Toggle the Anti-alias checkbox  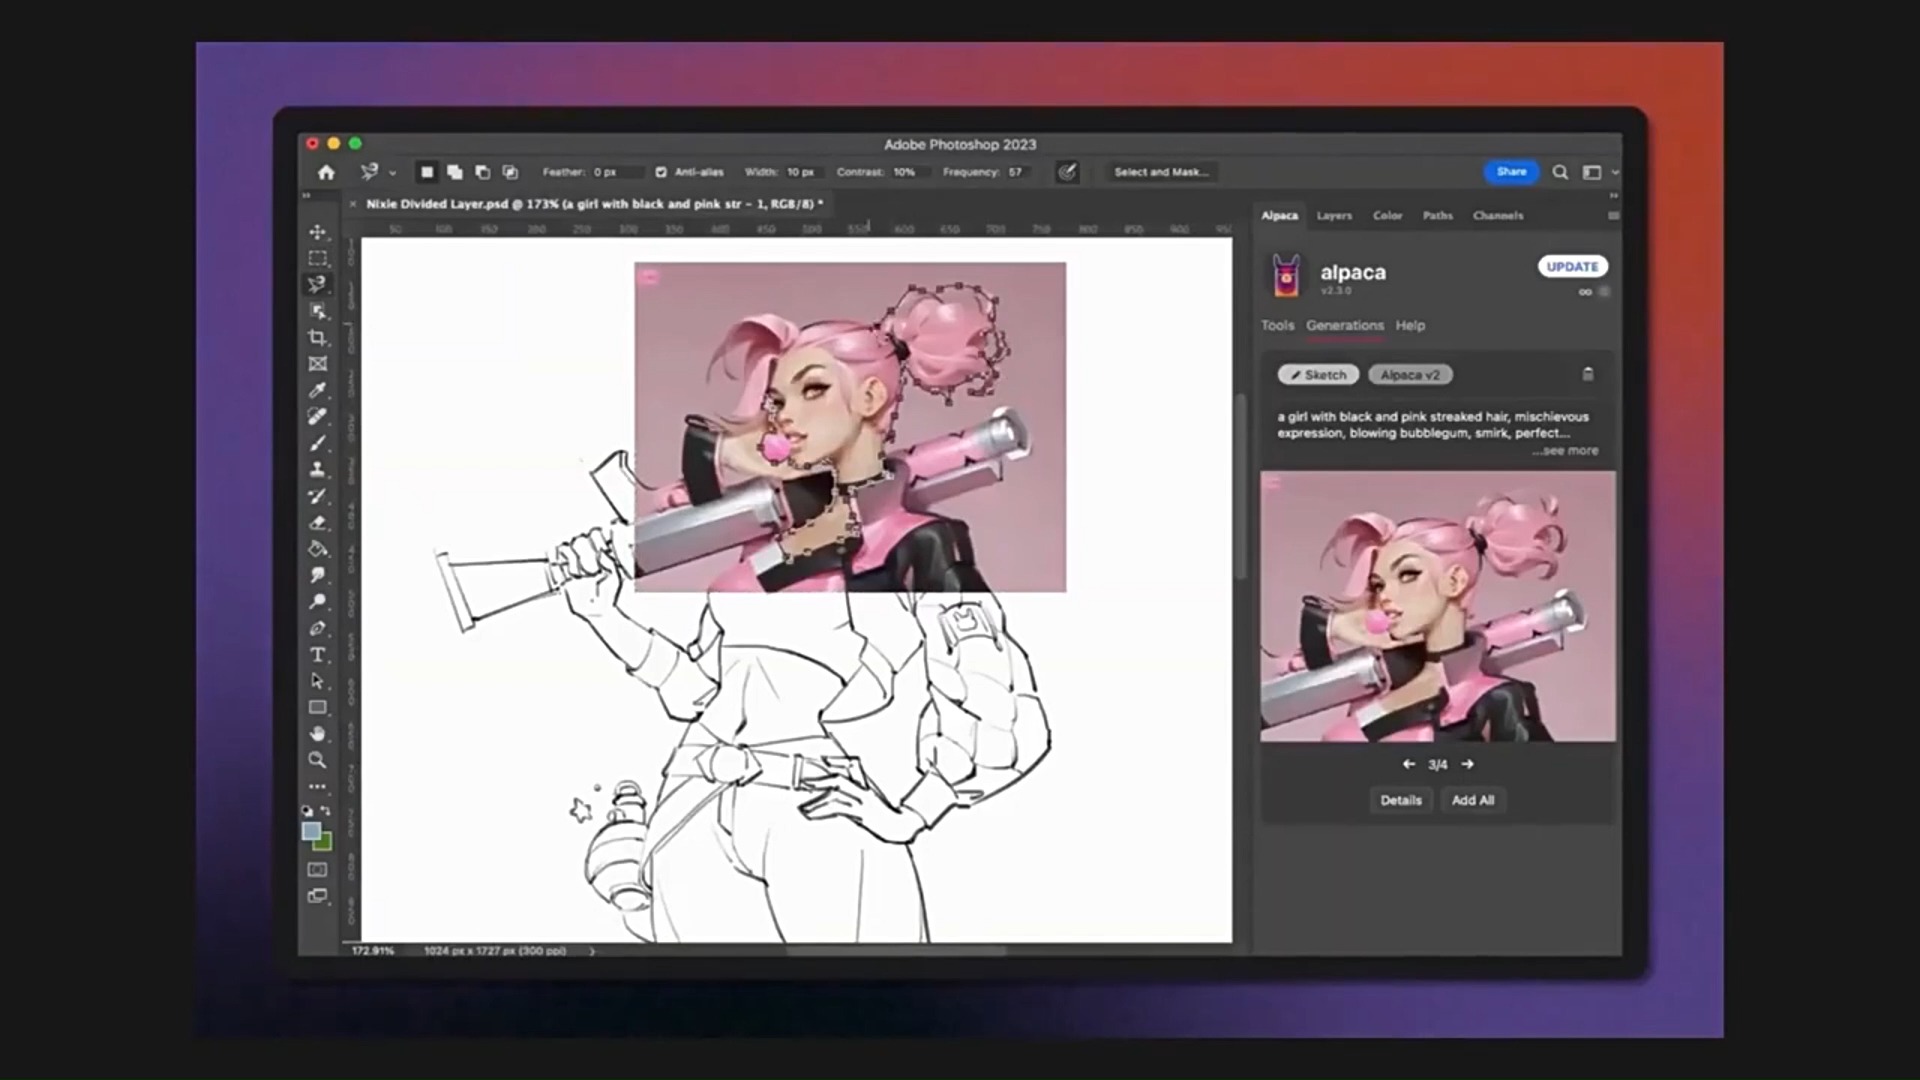click(661, 172)
